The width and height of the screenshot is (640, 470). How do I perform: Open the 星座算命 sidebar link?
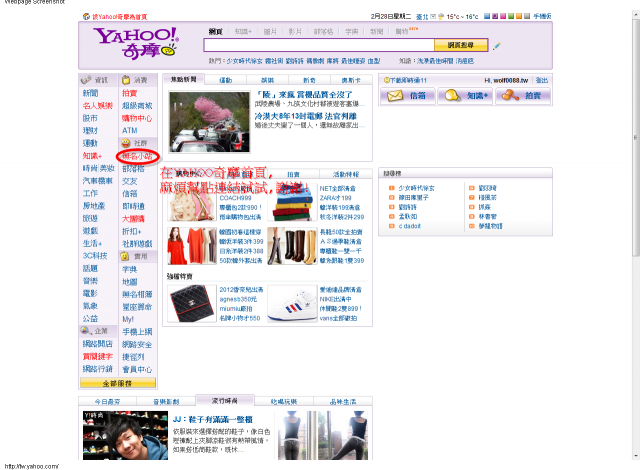[x=137, y=306]
